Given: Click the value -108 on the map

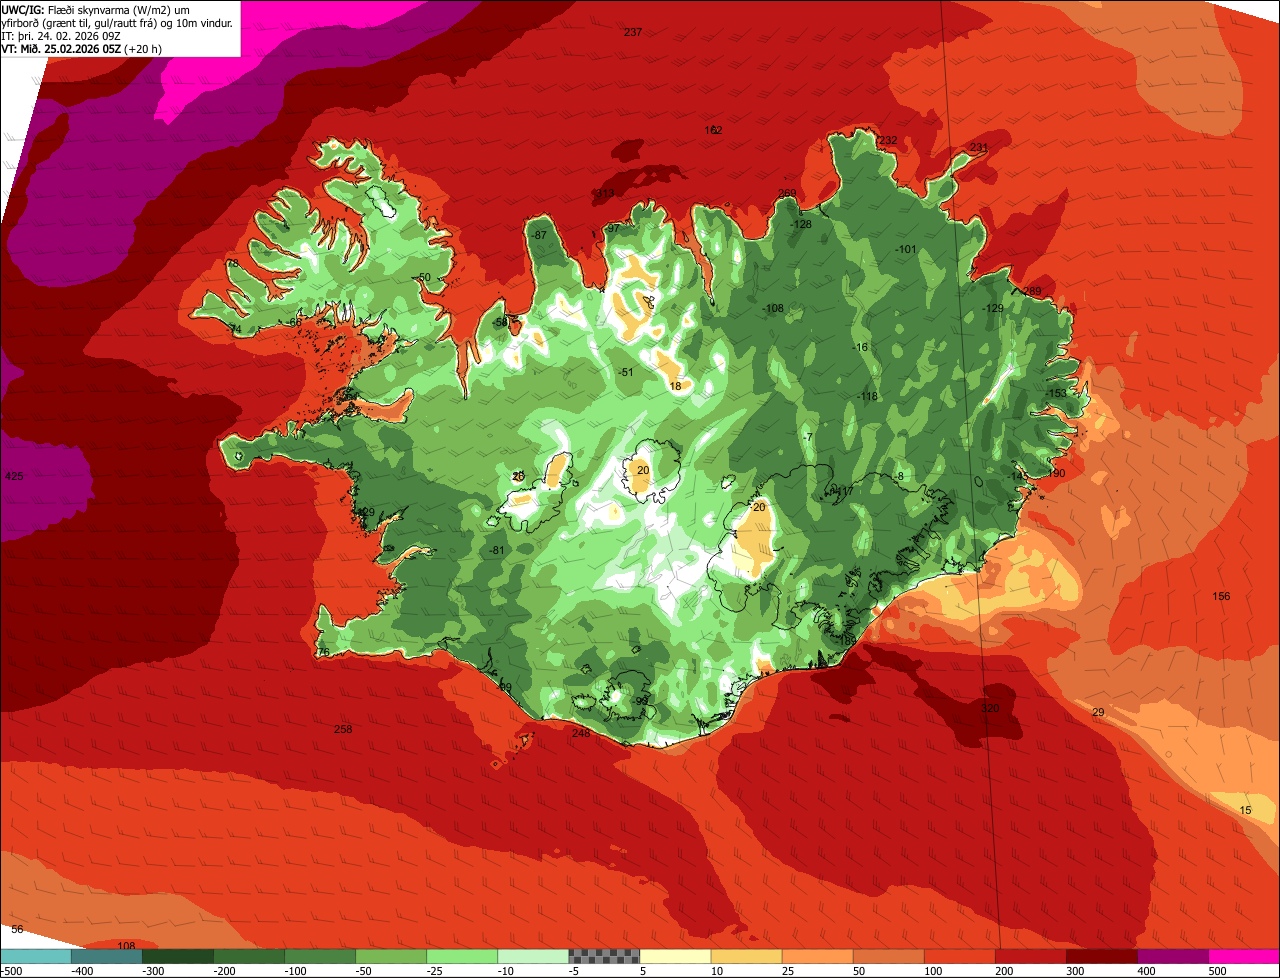Looking at the screenshot, I should [x=773, y=308].
